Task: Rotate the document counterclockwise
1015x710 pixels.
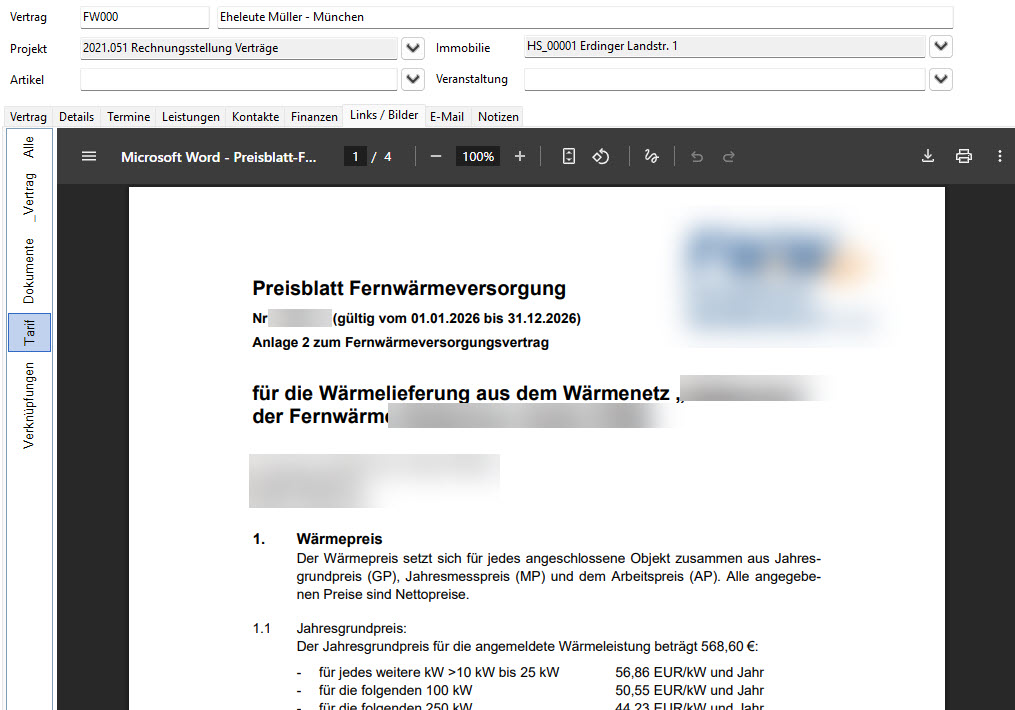Action: (601, 157)
